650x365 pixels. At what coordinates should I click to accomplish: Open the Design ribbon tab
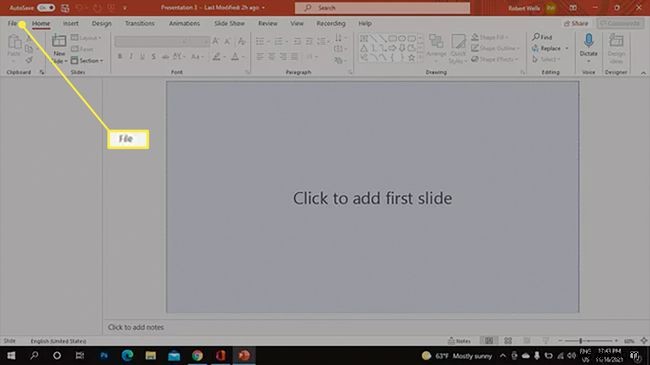[x=102, y=24]
